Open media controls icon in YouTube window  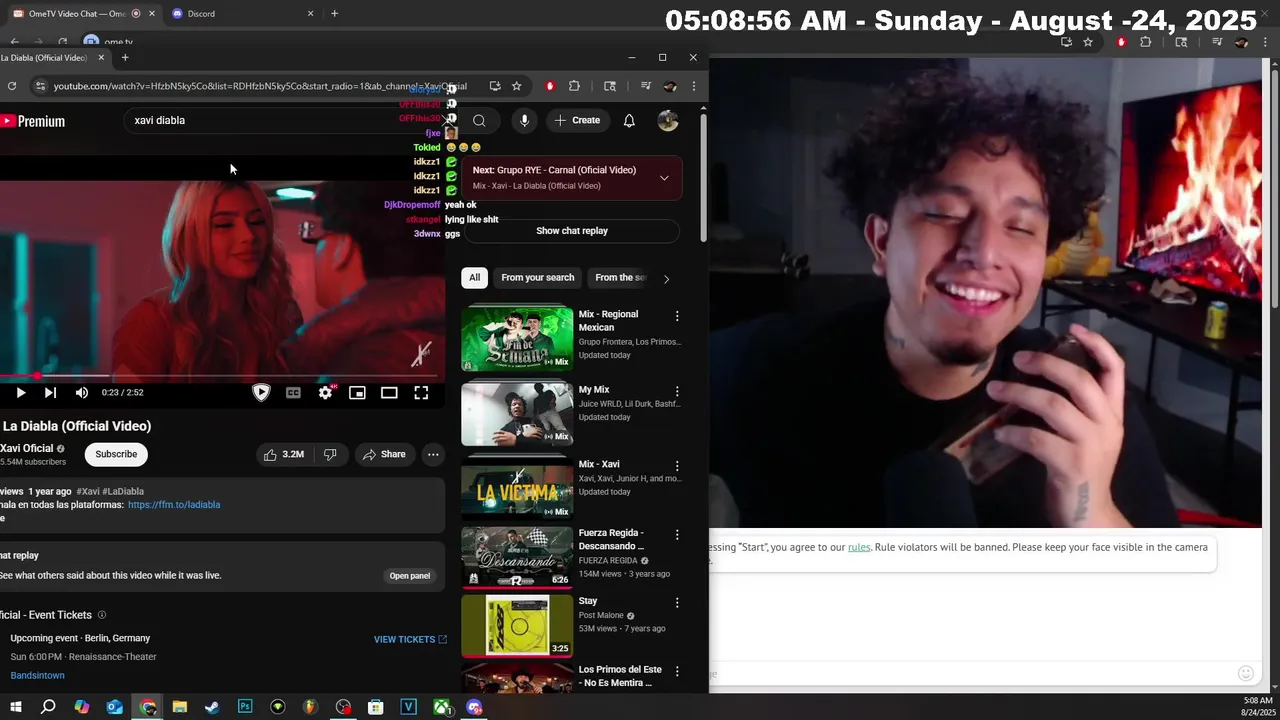[x=646, y=86]
